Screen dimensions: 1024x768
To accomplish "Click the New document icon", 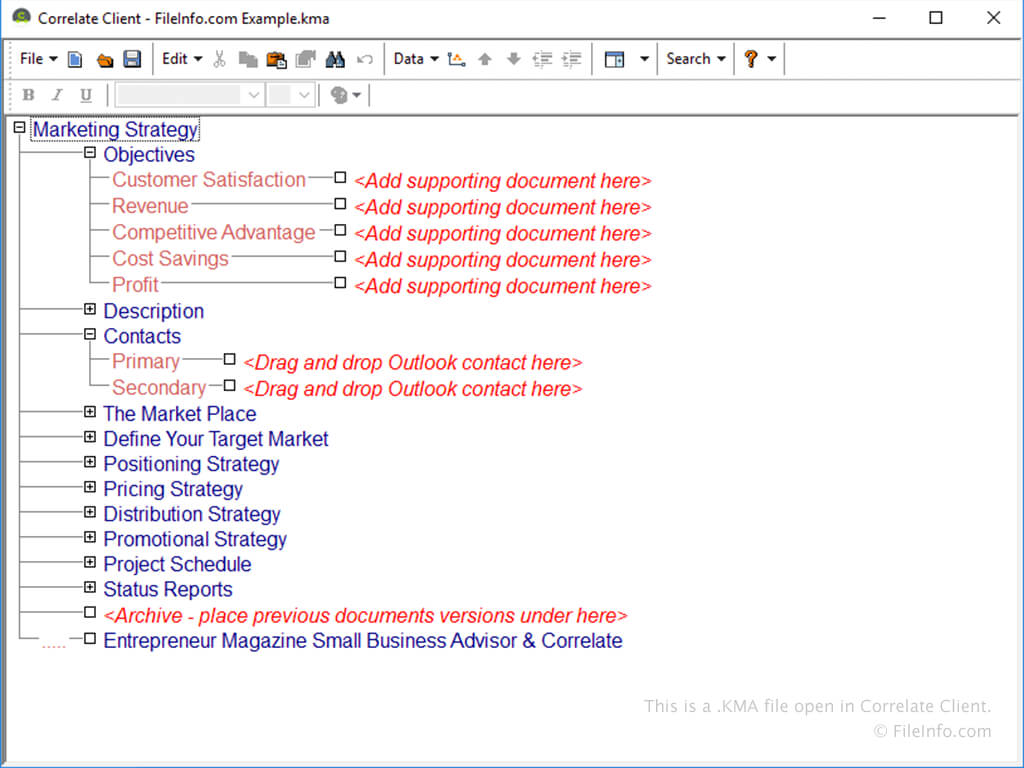I will [x=75, y=59].
